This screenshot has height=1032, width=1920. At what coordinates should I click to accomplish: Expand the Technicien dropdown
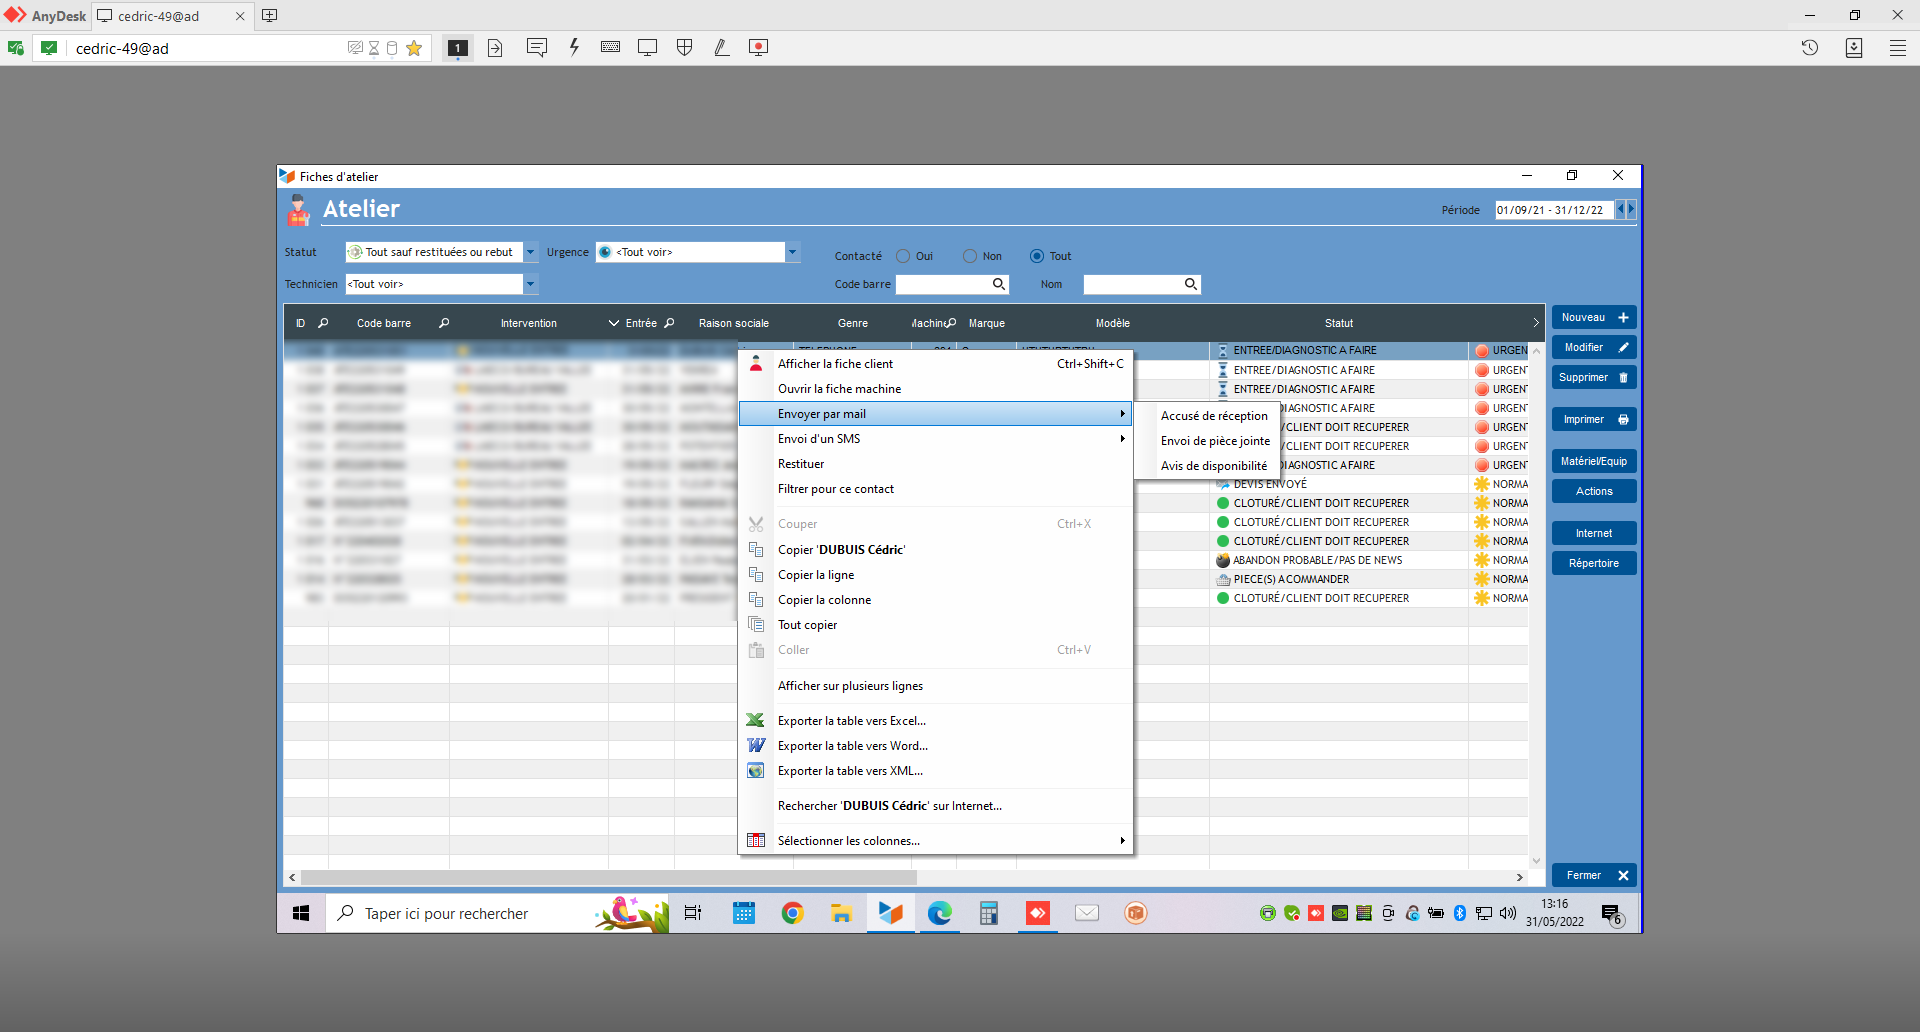[531, 284]
